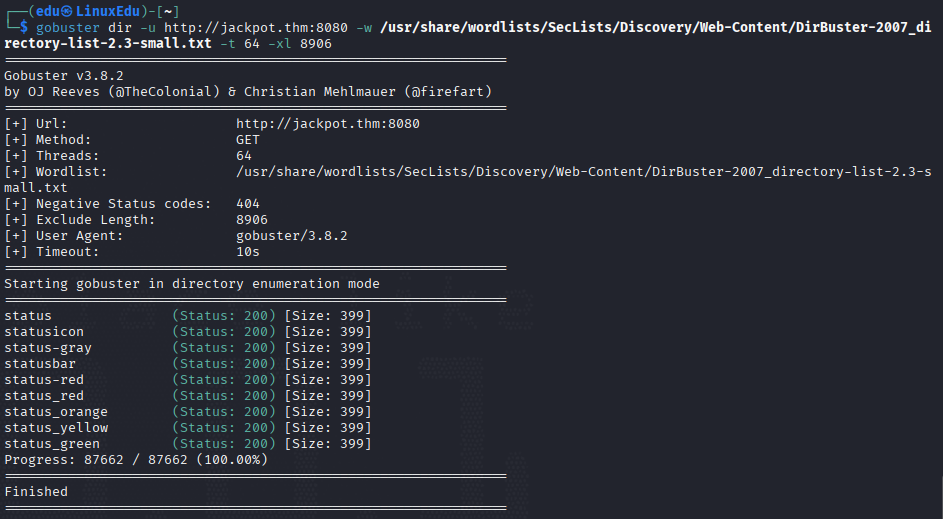943x519 pixels.
Task: Click the authors line mentioning @firefart
Action: coord(248,91)
